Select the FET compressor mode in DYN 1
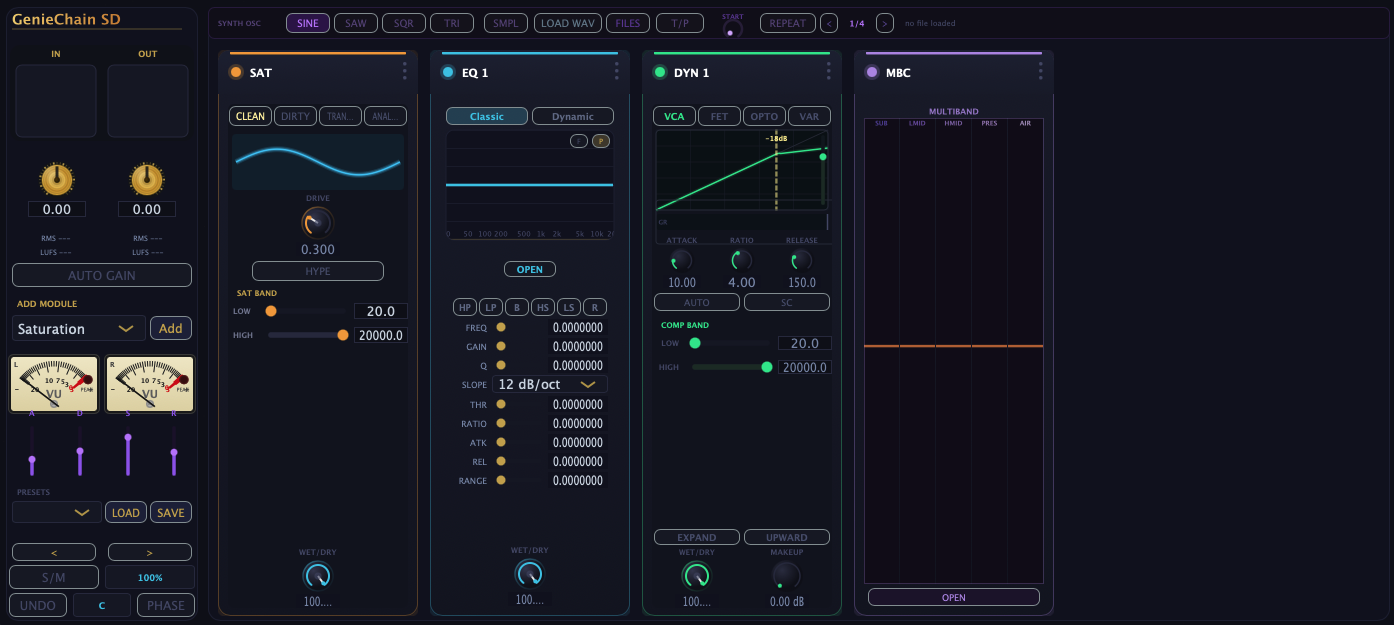 tap(719, 116)
